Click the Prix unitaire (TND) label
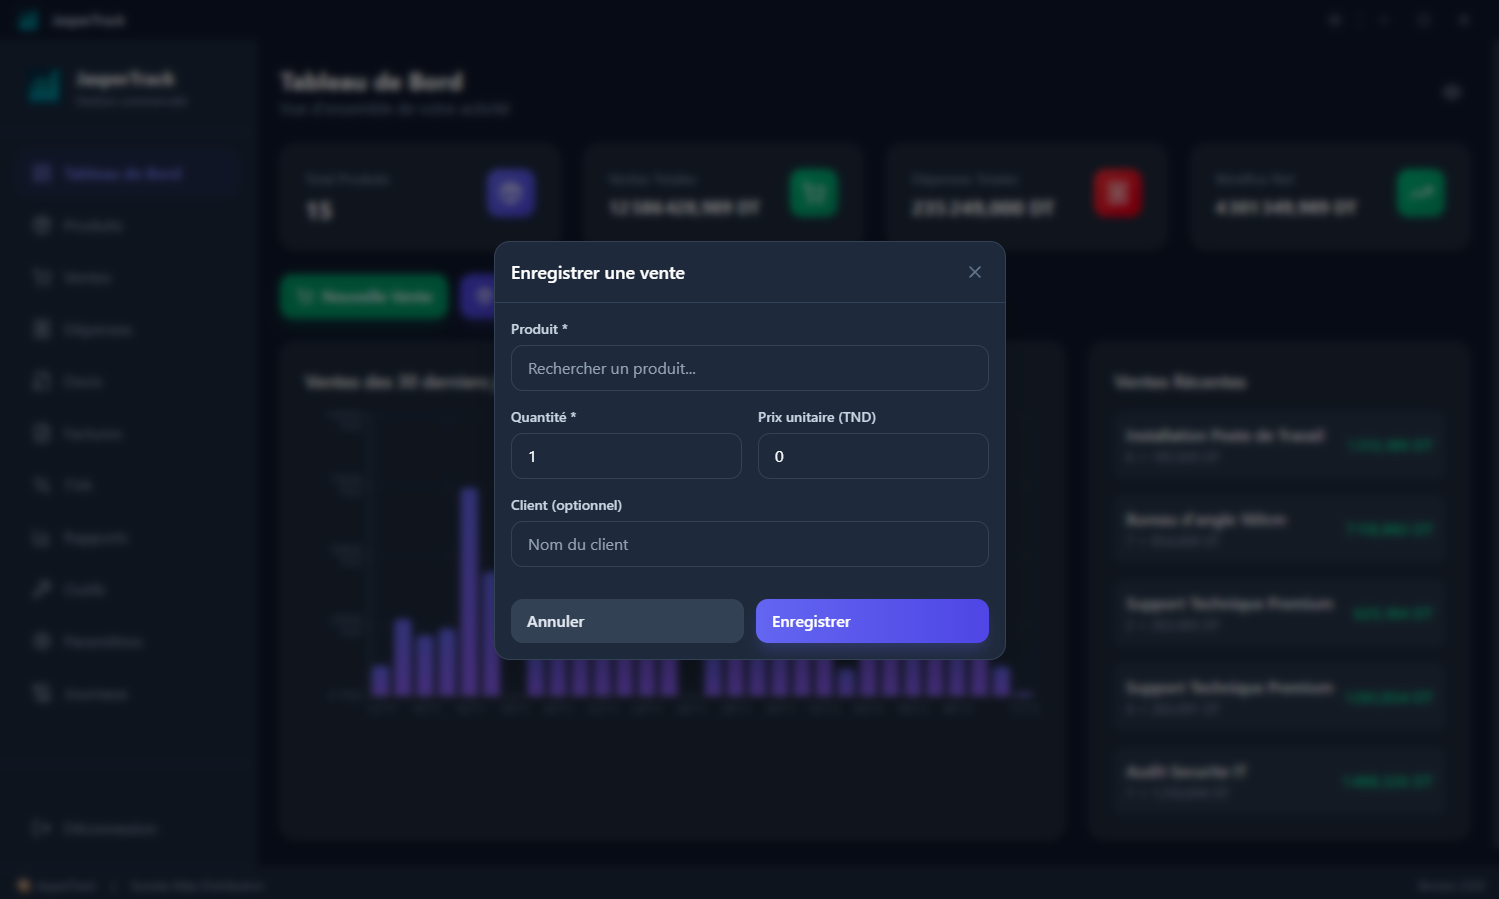This screenshot has width=1499, height=899. (x=817, y=417)
